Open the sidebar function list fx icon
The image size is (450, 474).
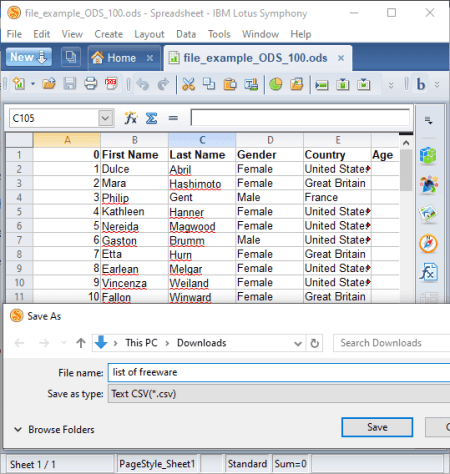click(x=428, y=272)
